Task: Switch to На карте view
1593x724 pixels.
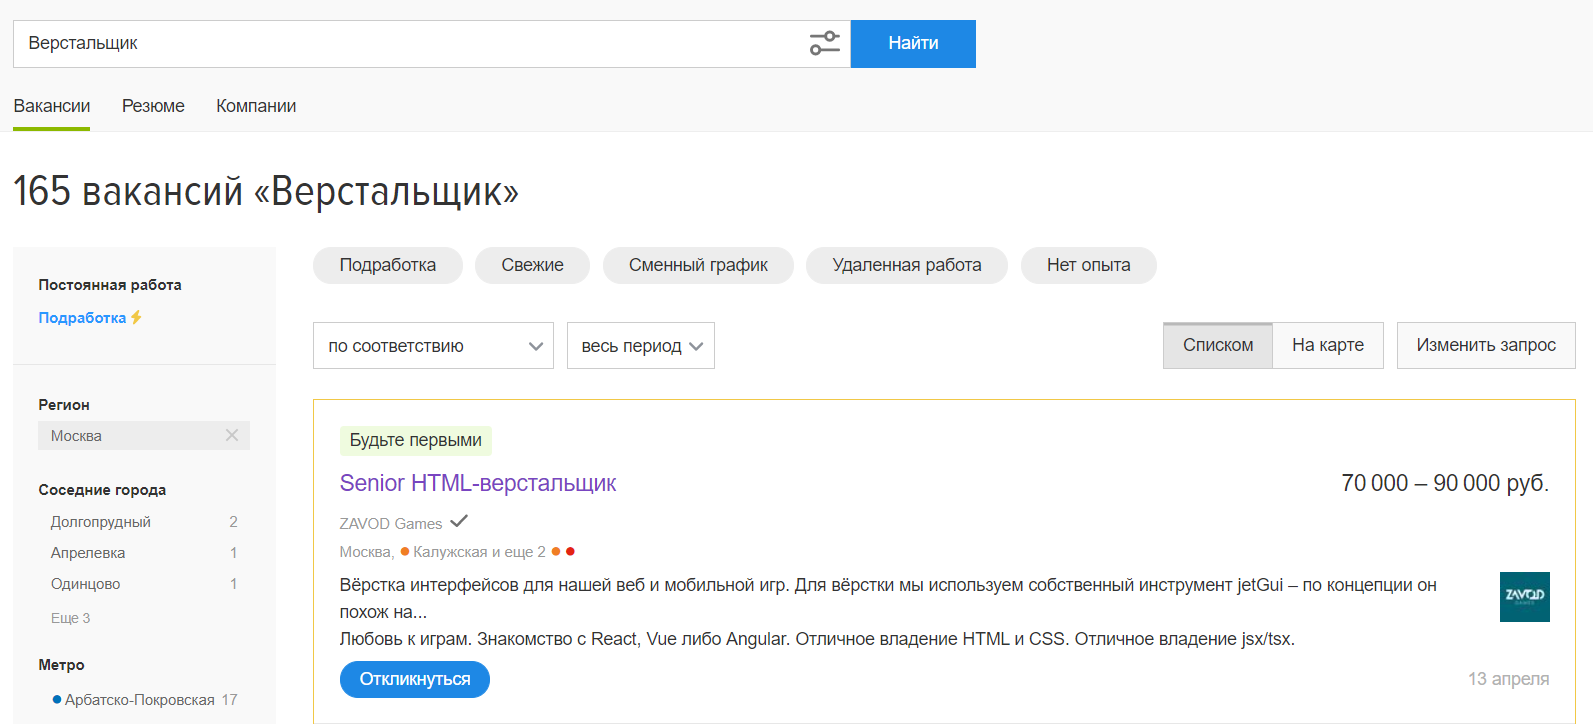Action: (1328, 345)
